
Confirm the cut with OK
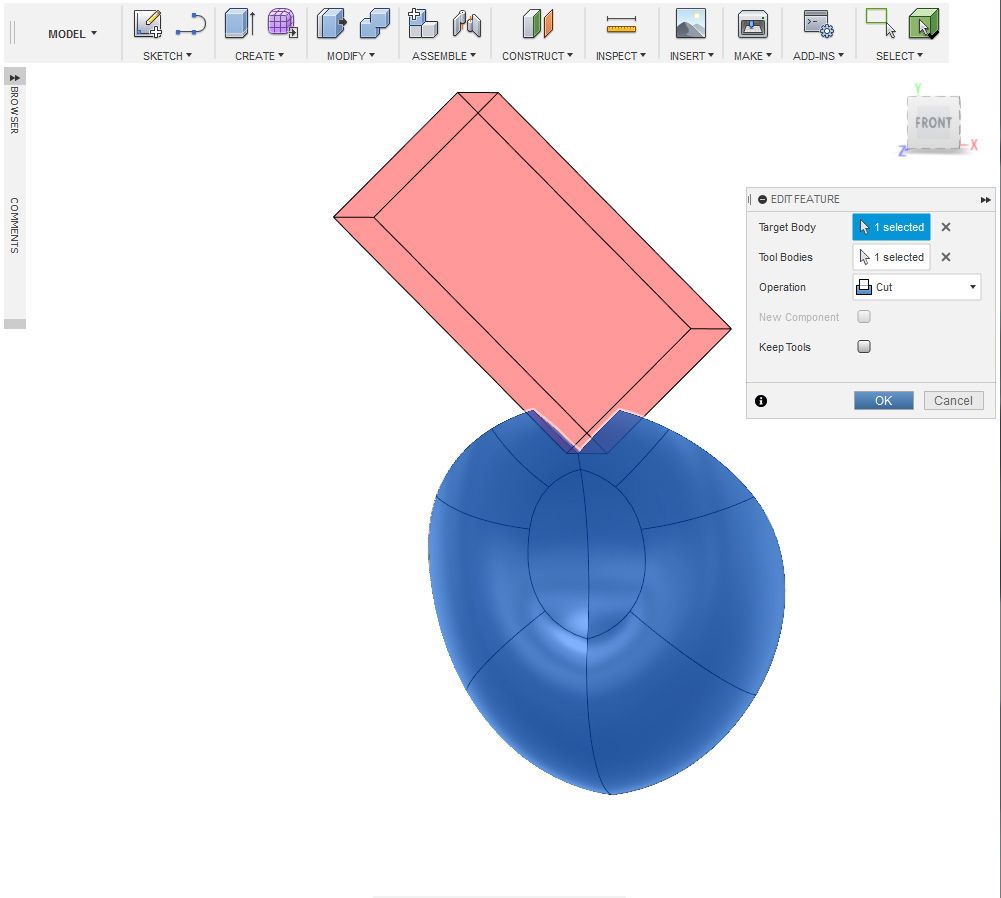tap(883, 400)
